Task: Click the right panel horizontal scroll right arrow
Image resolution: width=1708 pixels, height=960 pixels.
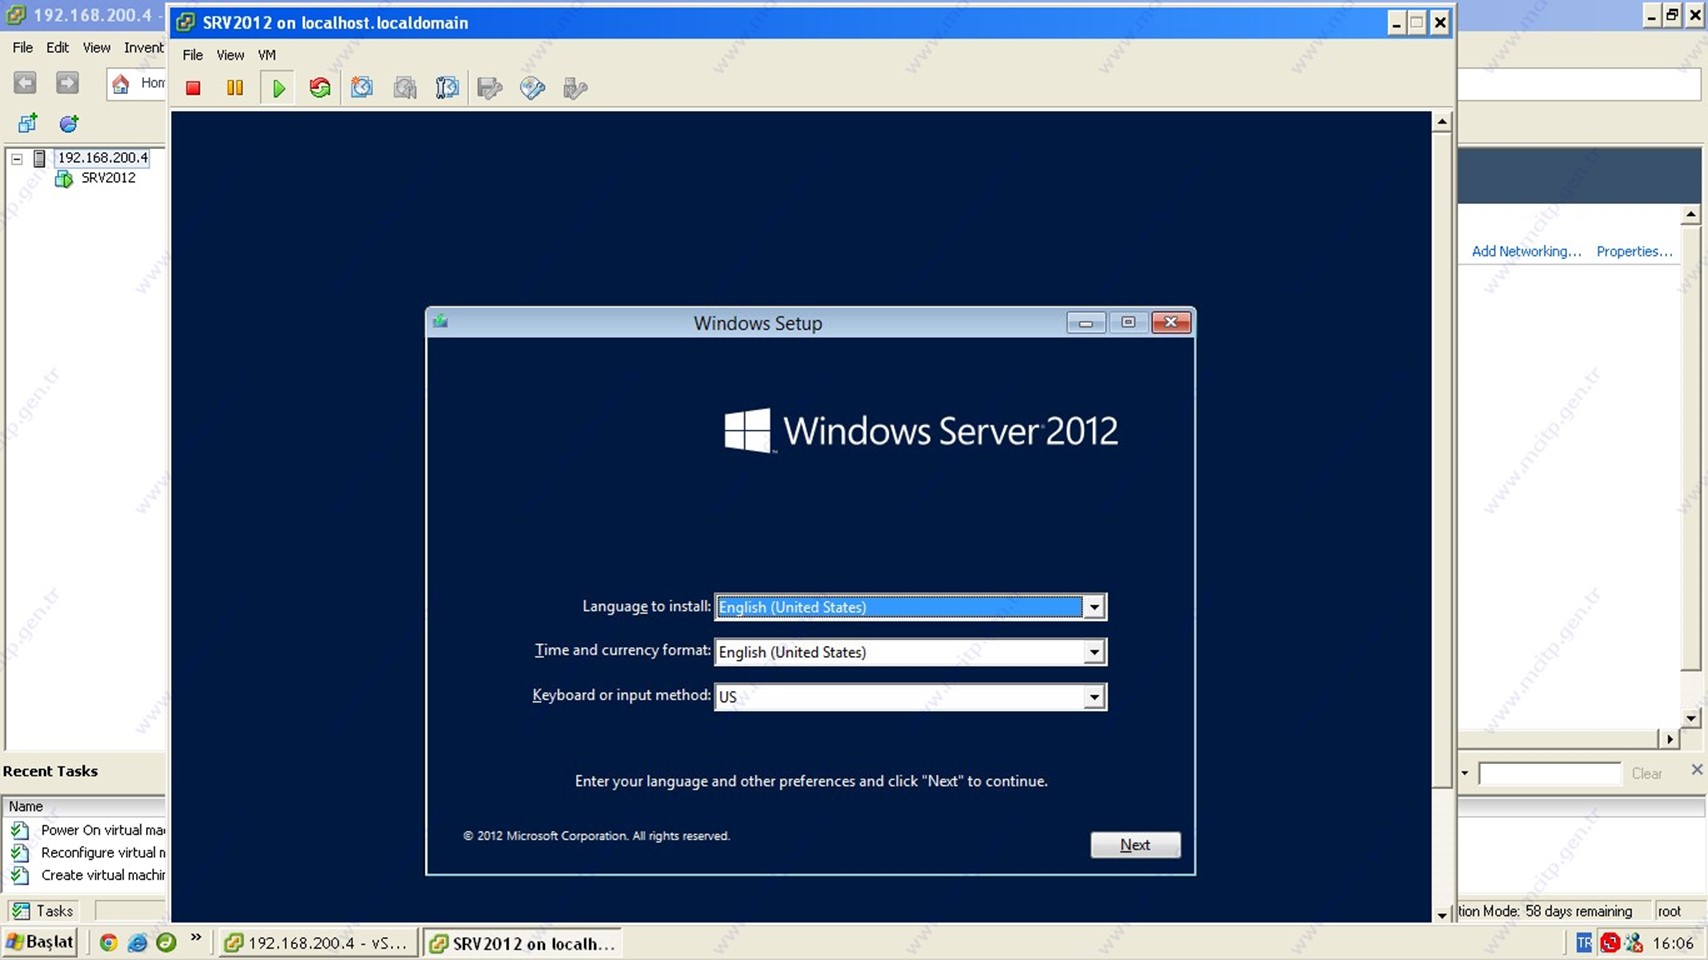Action: pos(1669,739)
